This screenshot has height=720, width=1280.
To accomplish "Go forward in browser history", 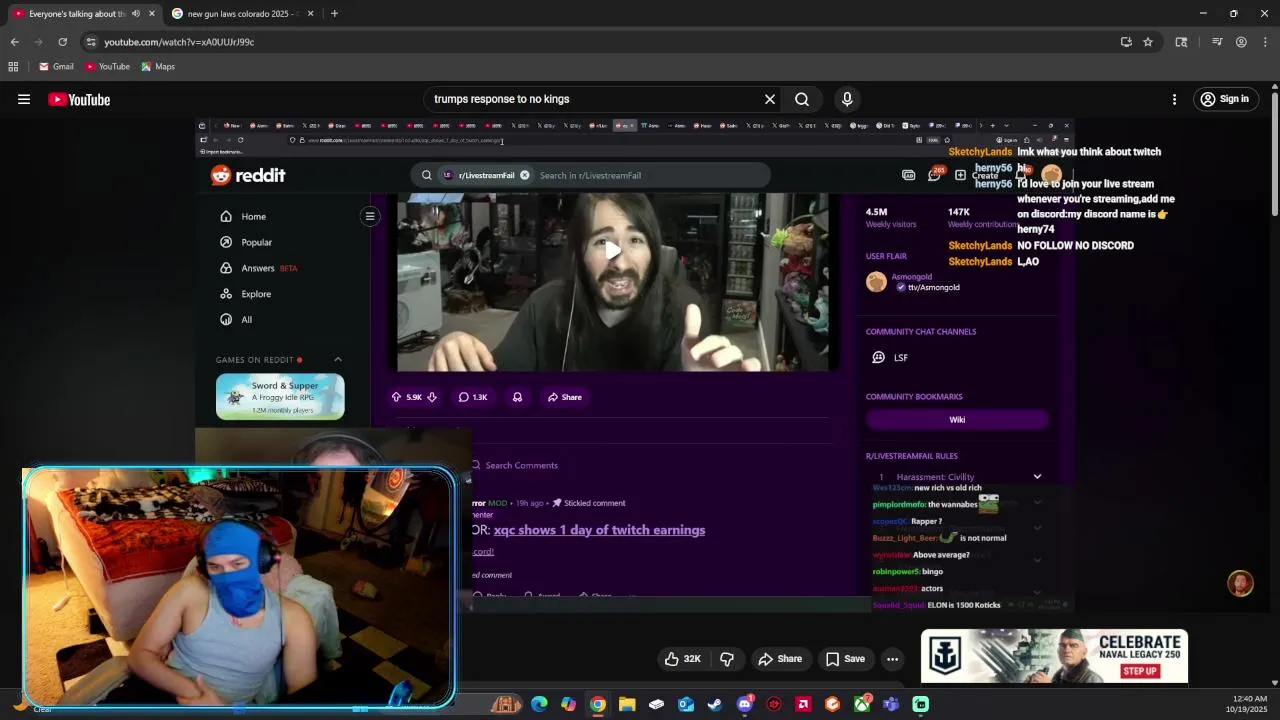I will tap(38, 42).
